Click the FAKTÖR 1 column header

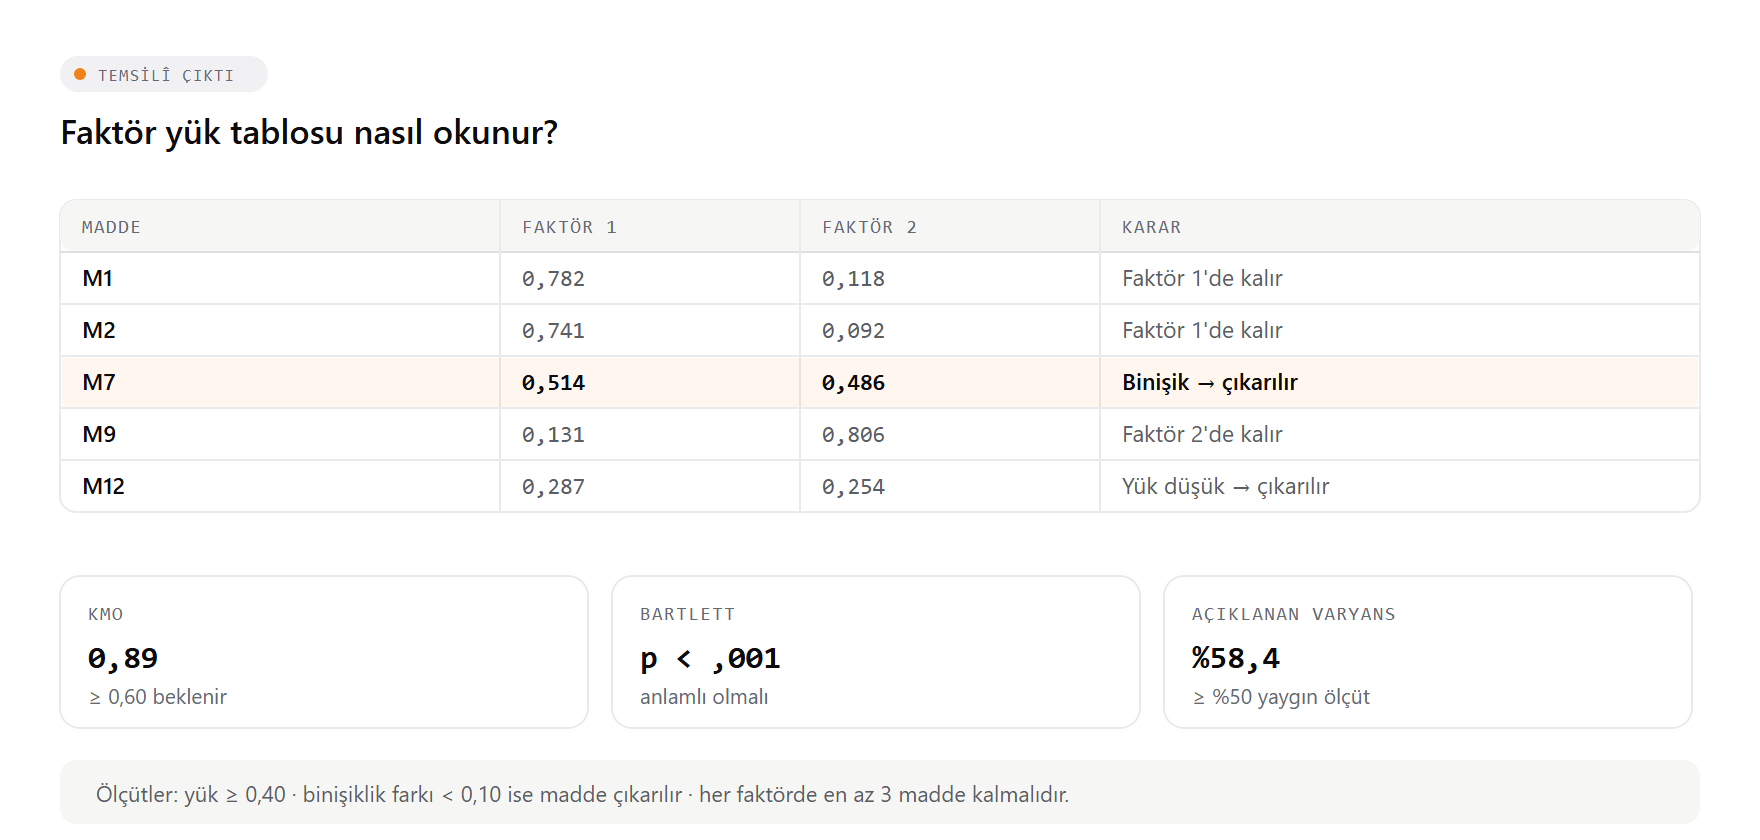[x=569, y=227]
